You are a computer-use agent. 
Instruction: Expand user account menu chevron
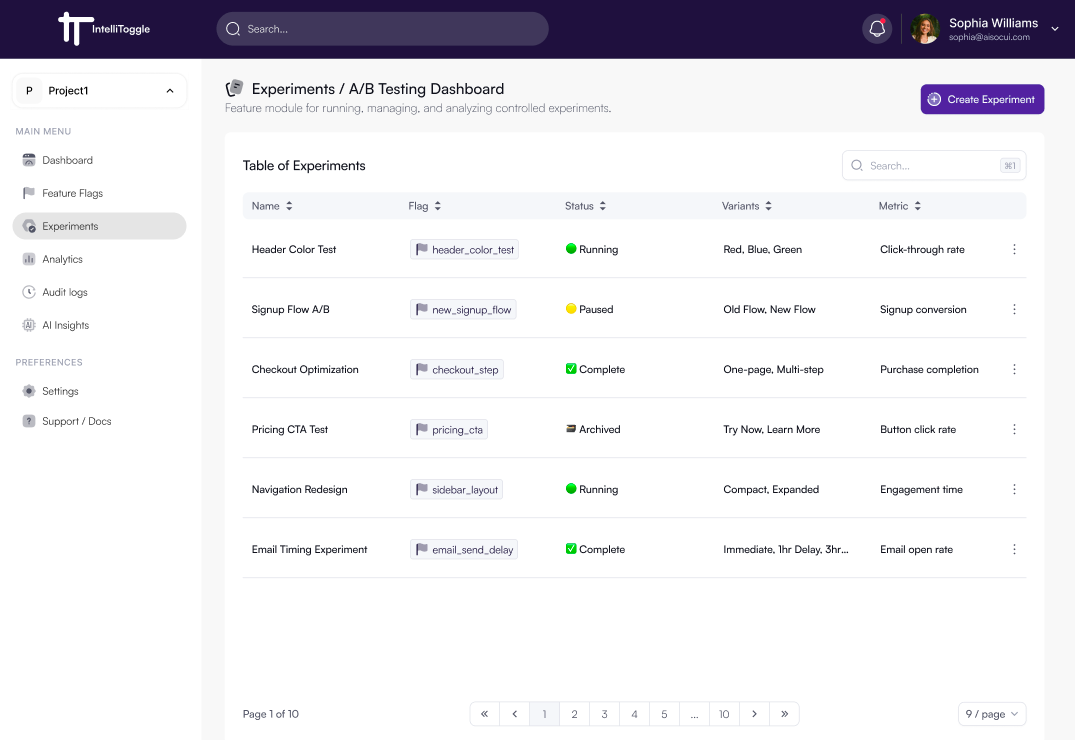(x=1055, y=29)
